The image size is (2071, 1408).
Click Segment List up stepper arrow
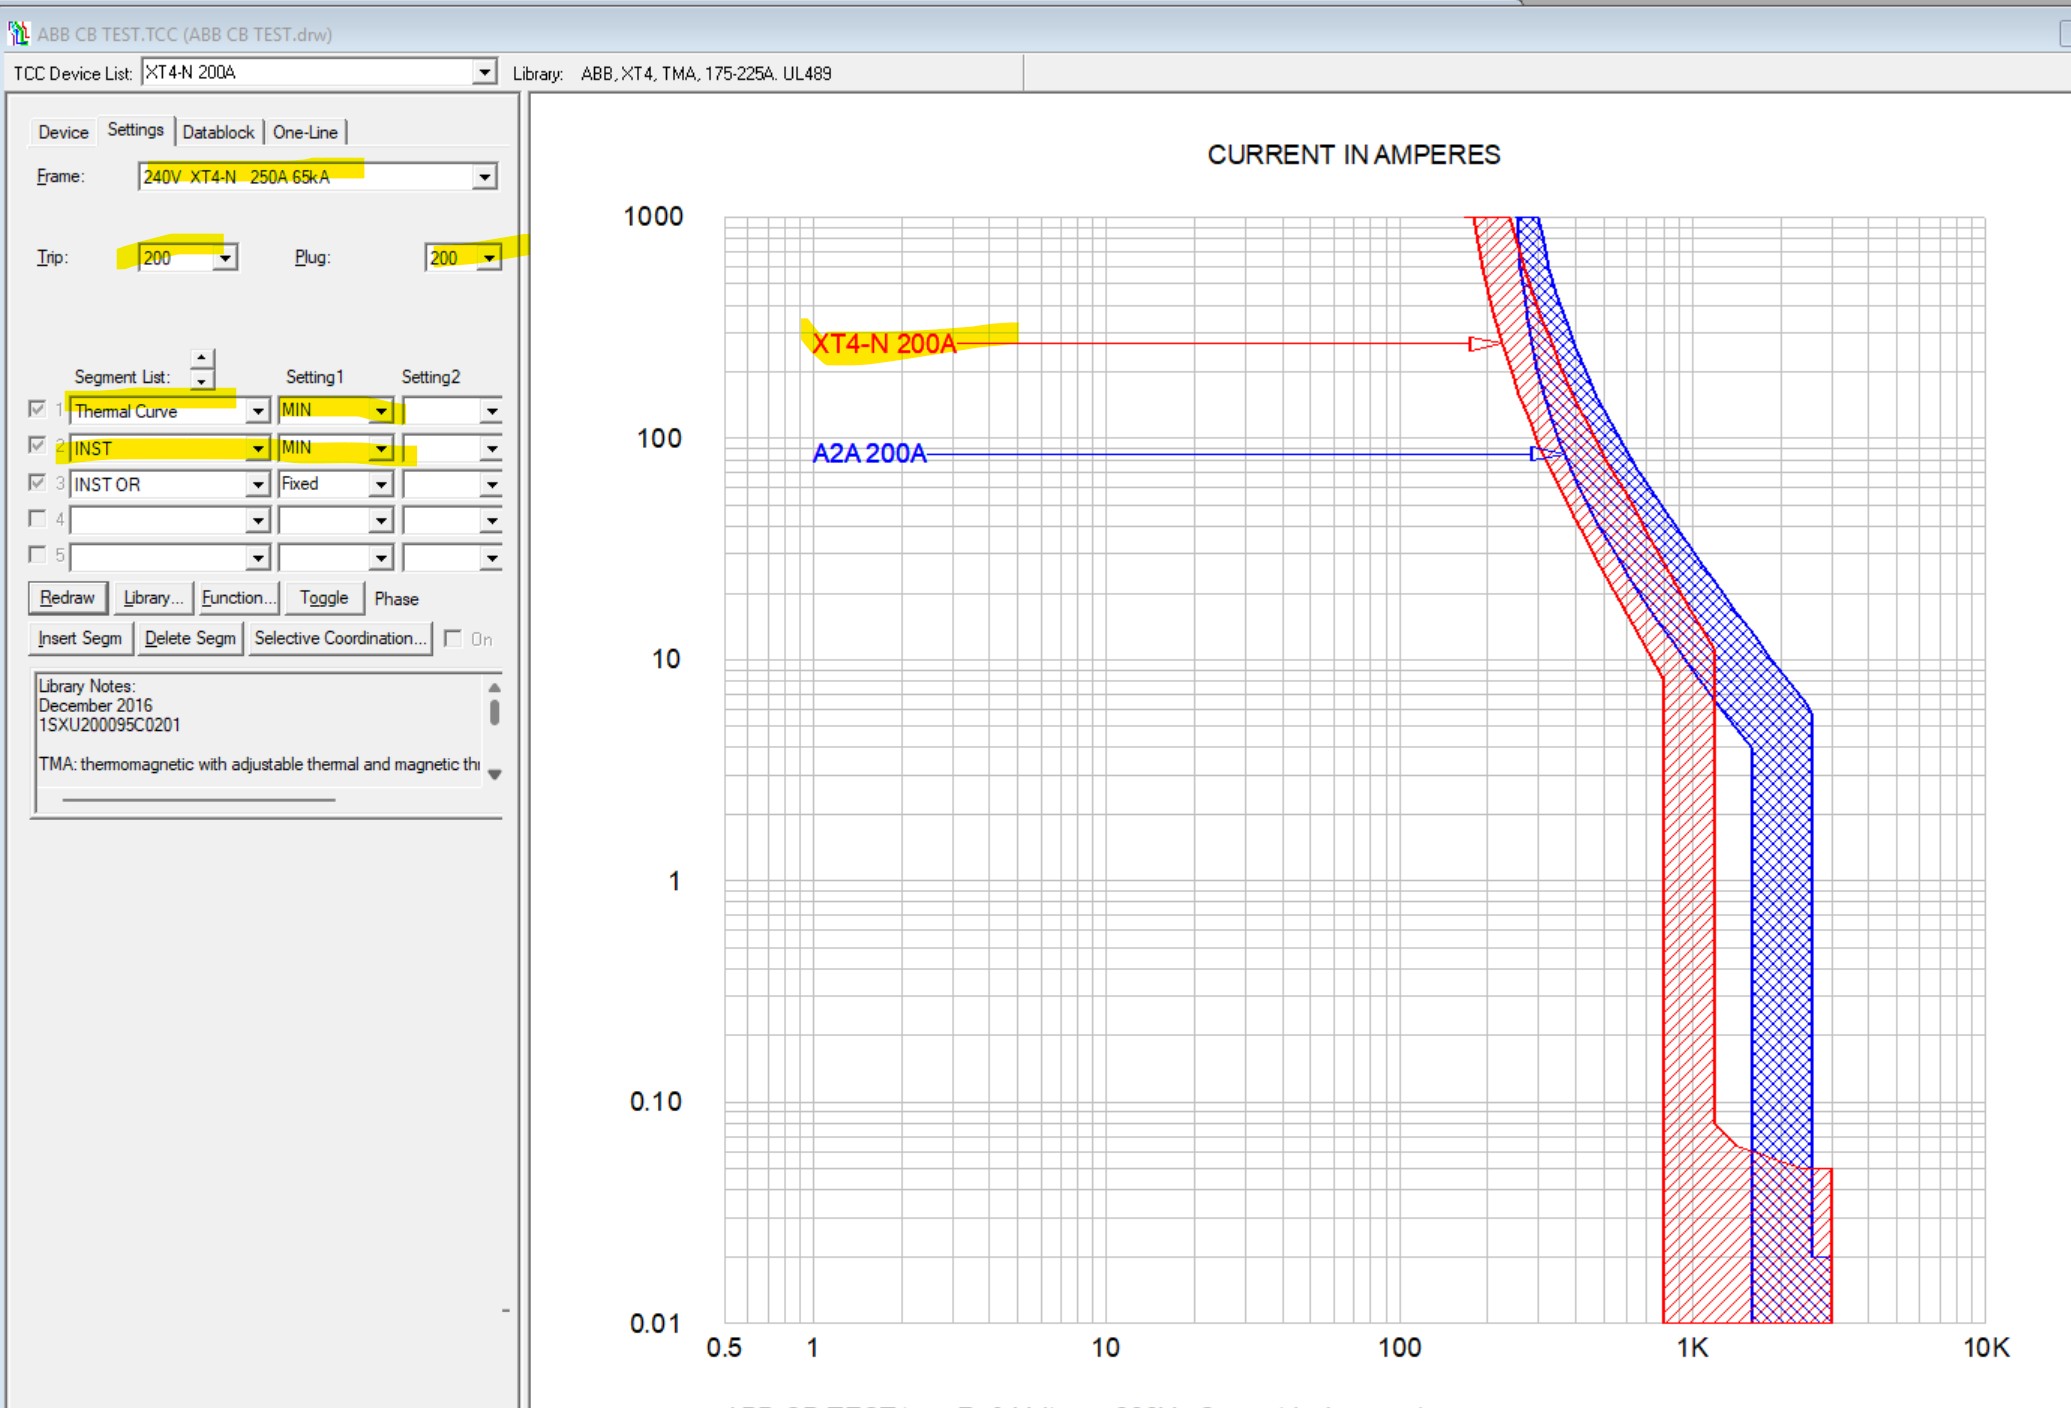tap(202, 358)
